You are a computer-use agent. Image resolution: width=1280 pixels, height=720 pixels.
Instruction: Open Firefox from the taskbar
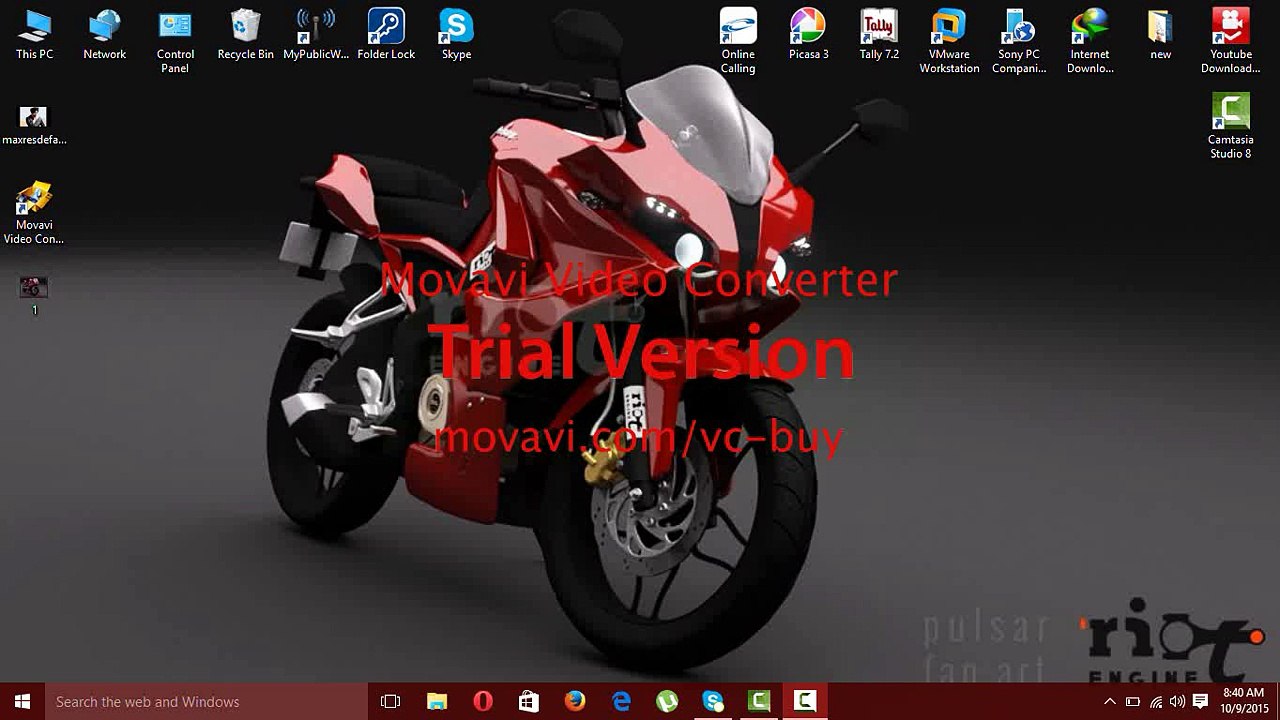(x=575, y=701)
